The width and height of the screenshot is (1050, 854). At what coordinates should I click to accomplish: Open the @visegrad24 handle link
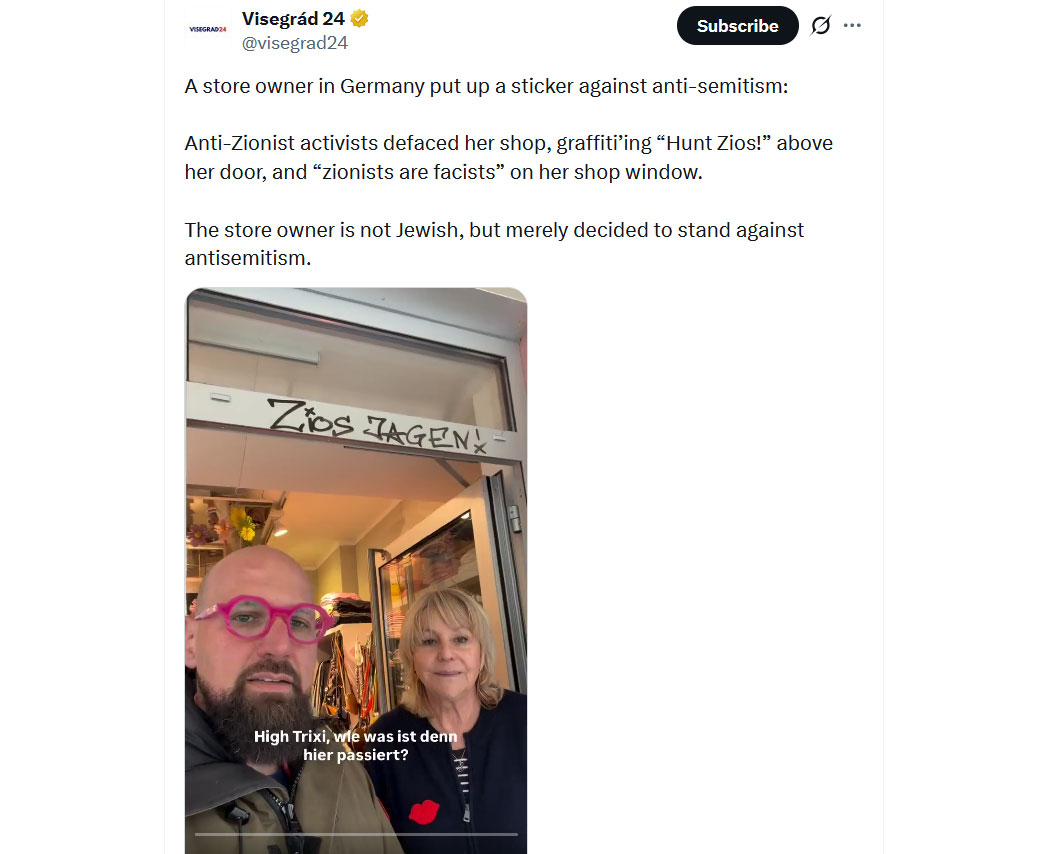click(x=295, y=43)
